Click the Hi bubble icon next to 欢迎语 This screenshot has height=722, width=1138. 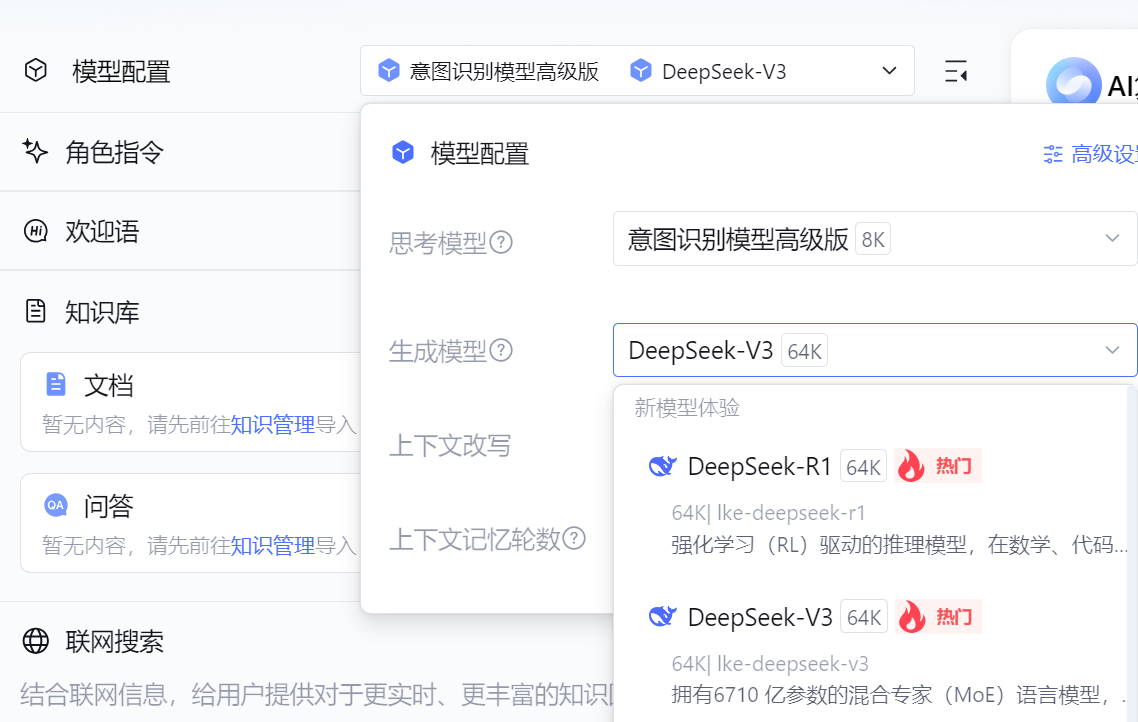pyautogui.click(x=36, y=231)
